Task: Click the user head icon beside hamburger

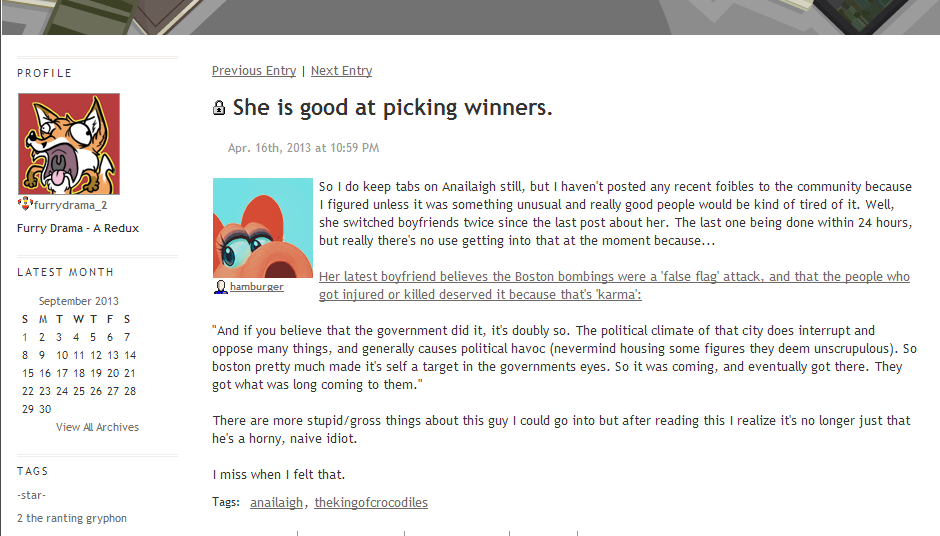Action: [221, 287]
